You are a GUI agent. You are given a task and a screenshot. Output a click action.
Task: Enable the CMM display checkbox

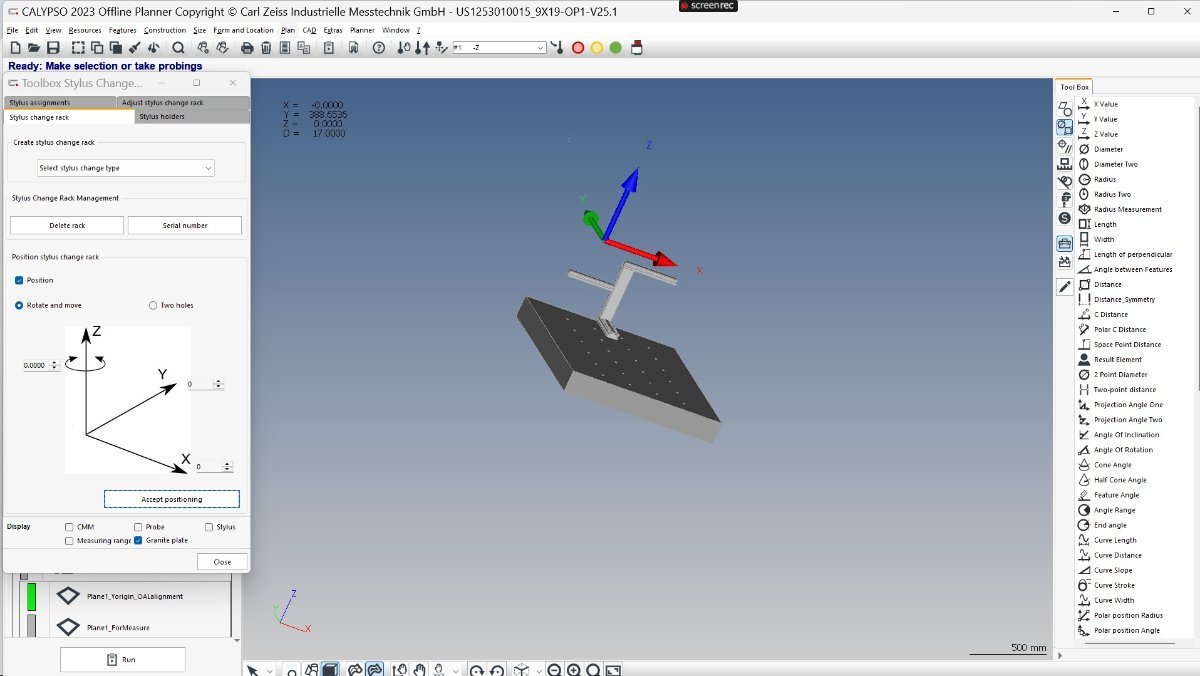pyautogui.click(x=69, y=526)
